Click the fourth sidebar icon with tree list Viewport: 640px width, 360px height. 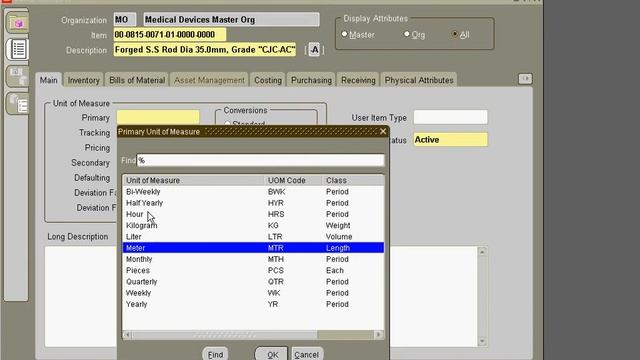tap(18, 103)
